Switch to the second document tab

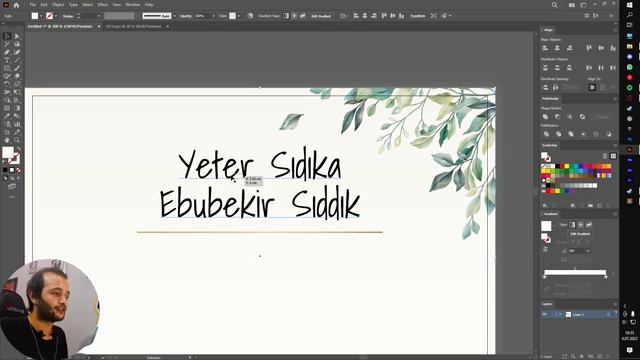pyautogui.click(x=134, y=27)
